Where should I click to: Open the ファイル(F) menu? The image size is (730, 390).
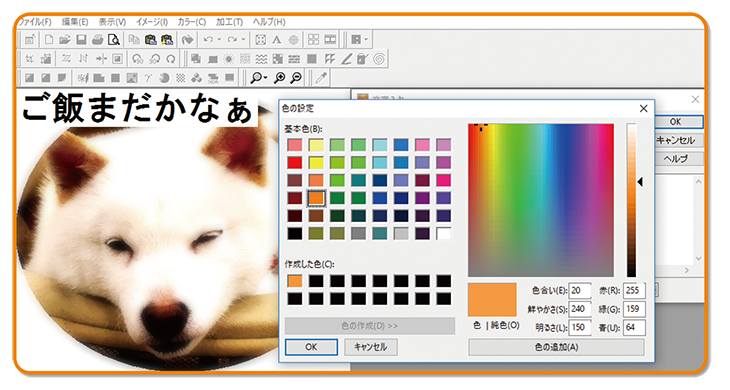pyautogui.click(x=34, y=22)
